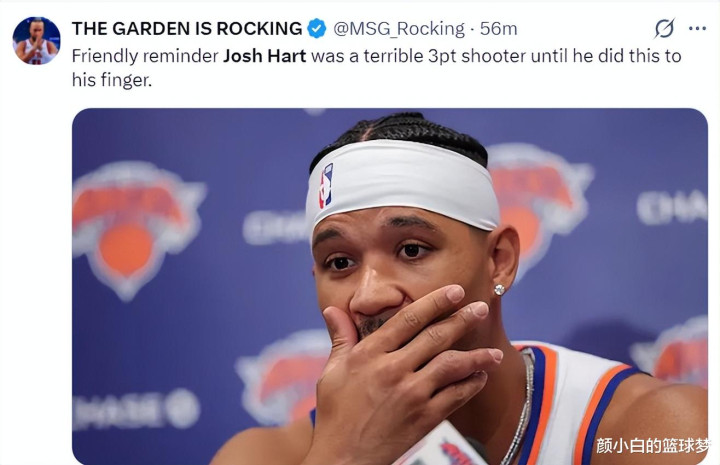This screenshot has width=720, height=465.
Task: Click the partial CHA text at photo's right edge
Action: point(672,207)
